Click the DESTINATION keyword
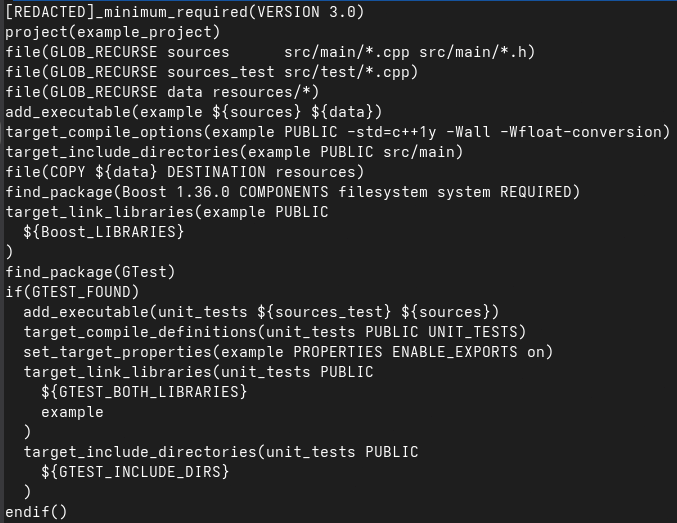This screenshot has height=523, width=677. (x=216, y=172)
